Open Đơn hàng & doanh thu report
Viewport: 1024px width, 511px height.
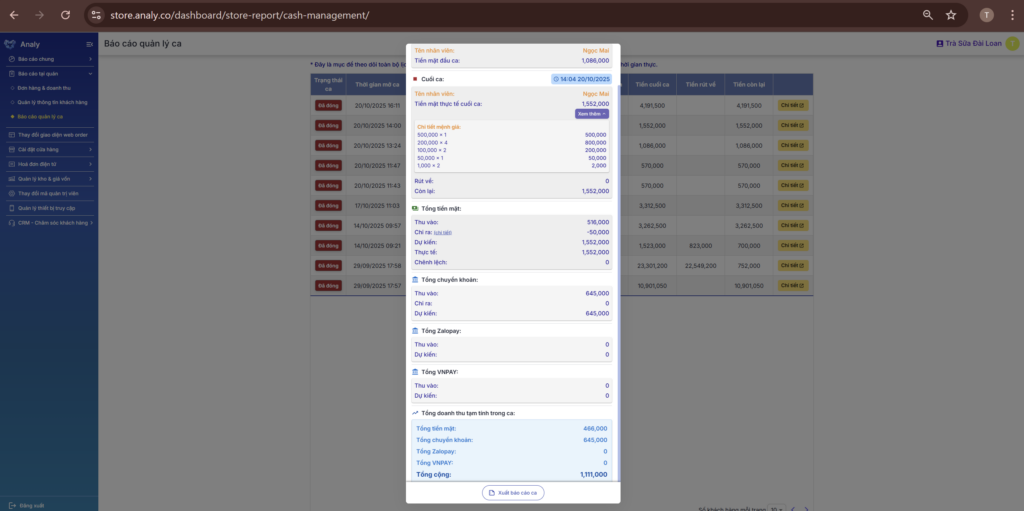[x=44, y=88]
